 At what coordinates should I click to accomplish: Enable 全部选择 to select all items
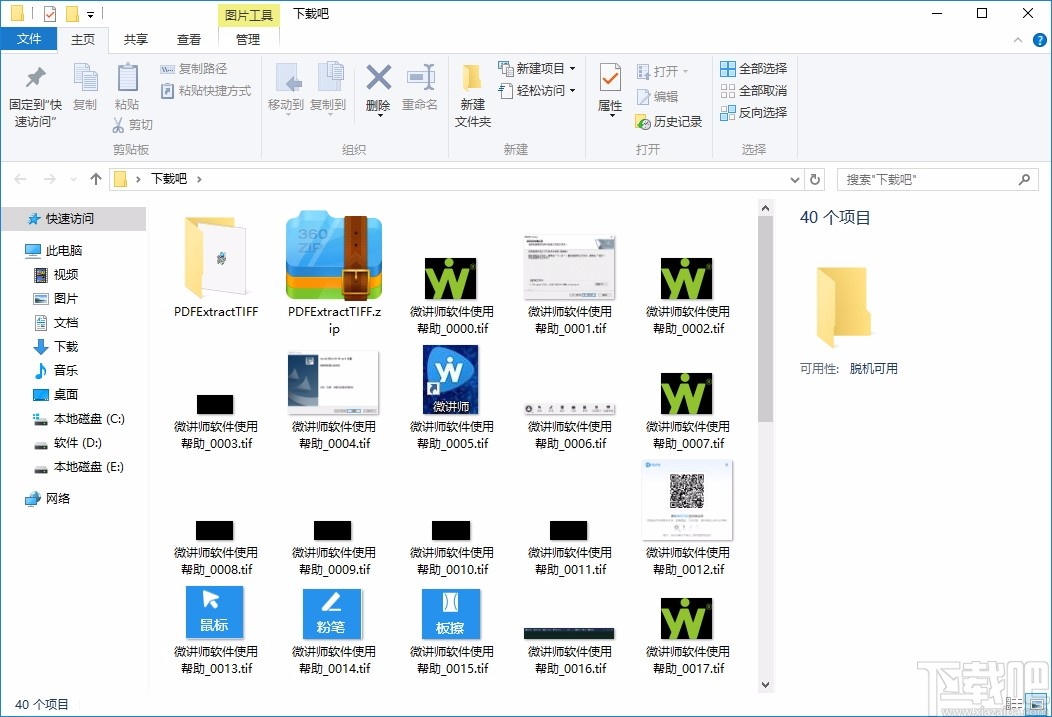(752, 68)
